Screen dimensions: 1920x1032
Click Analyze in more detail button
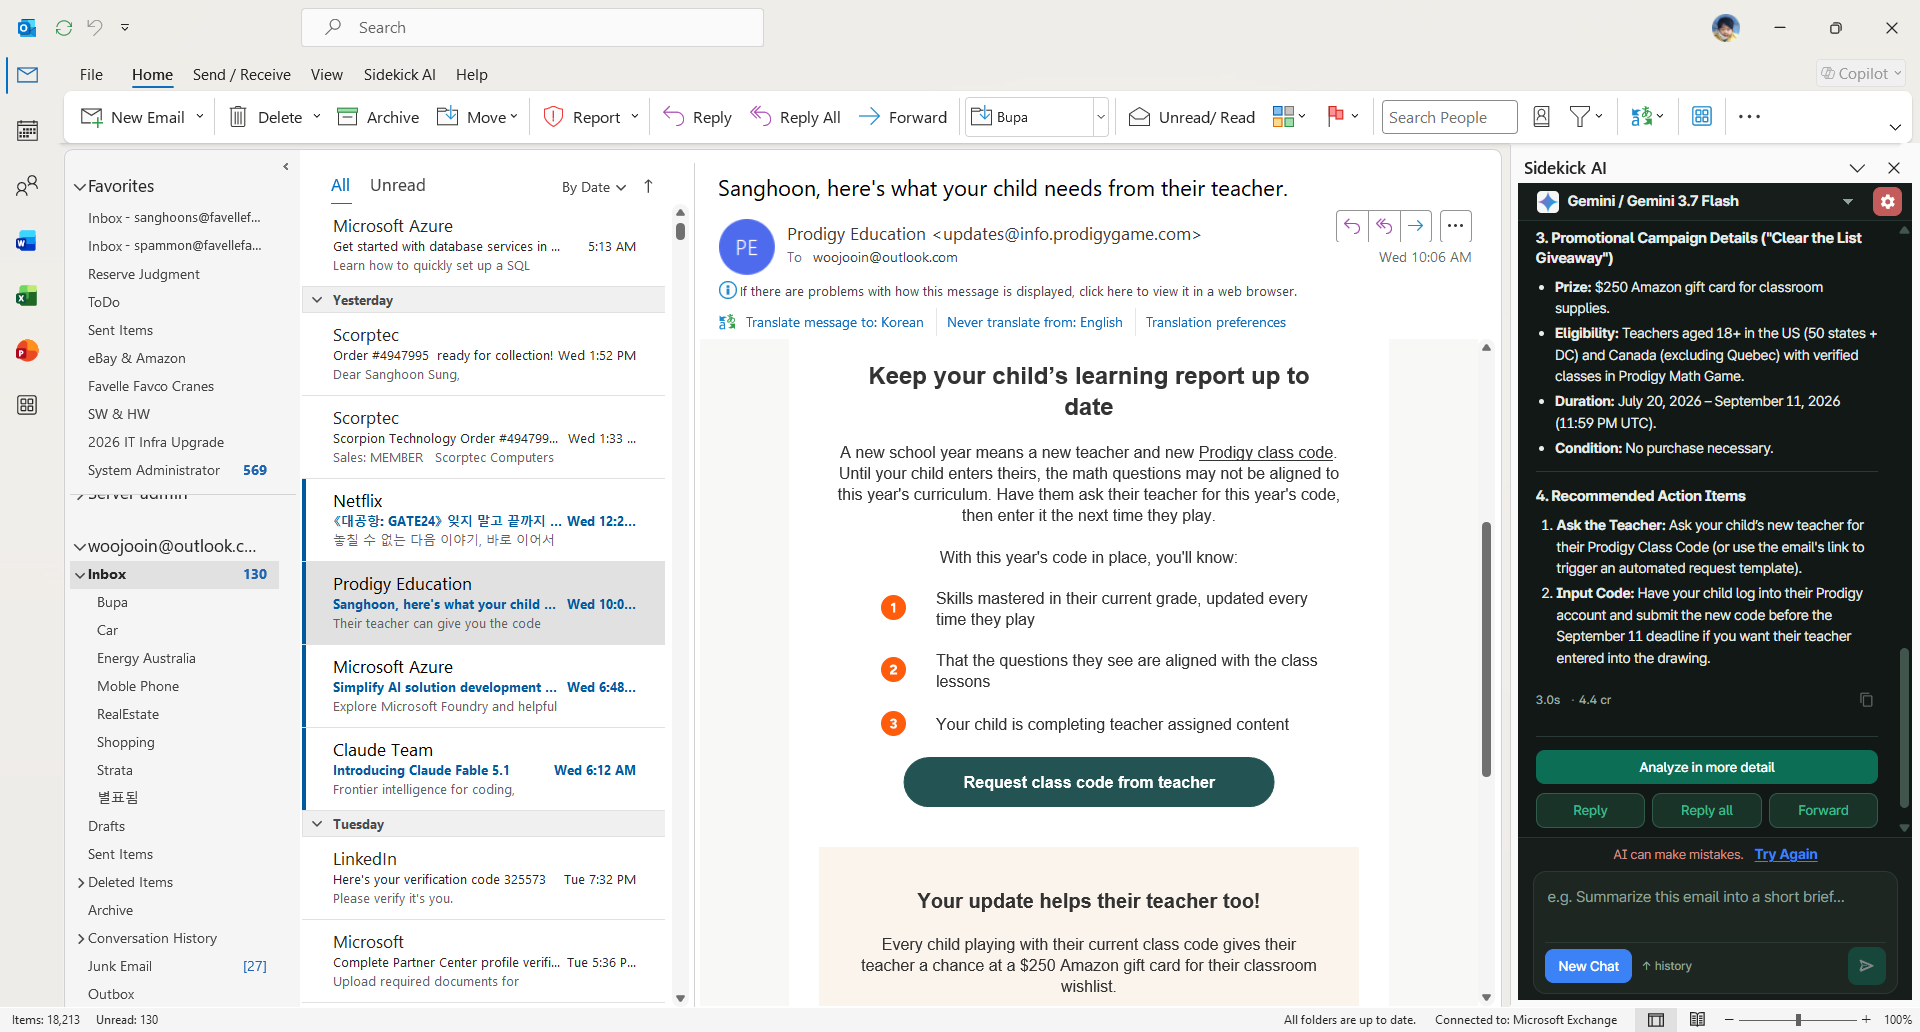coord(1707,767)
